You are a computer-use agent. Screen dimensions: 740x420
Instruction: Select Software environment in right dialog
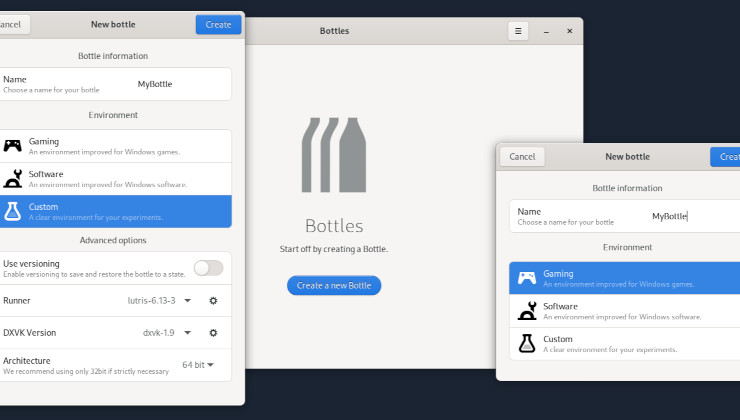[x=624, y=311]
